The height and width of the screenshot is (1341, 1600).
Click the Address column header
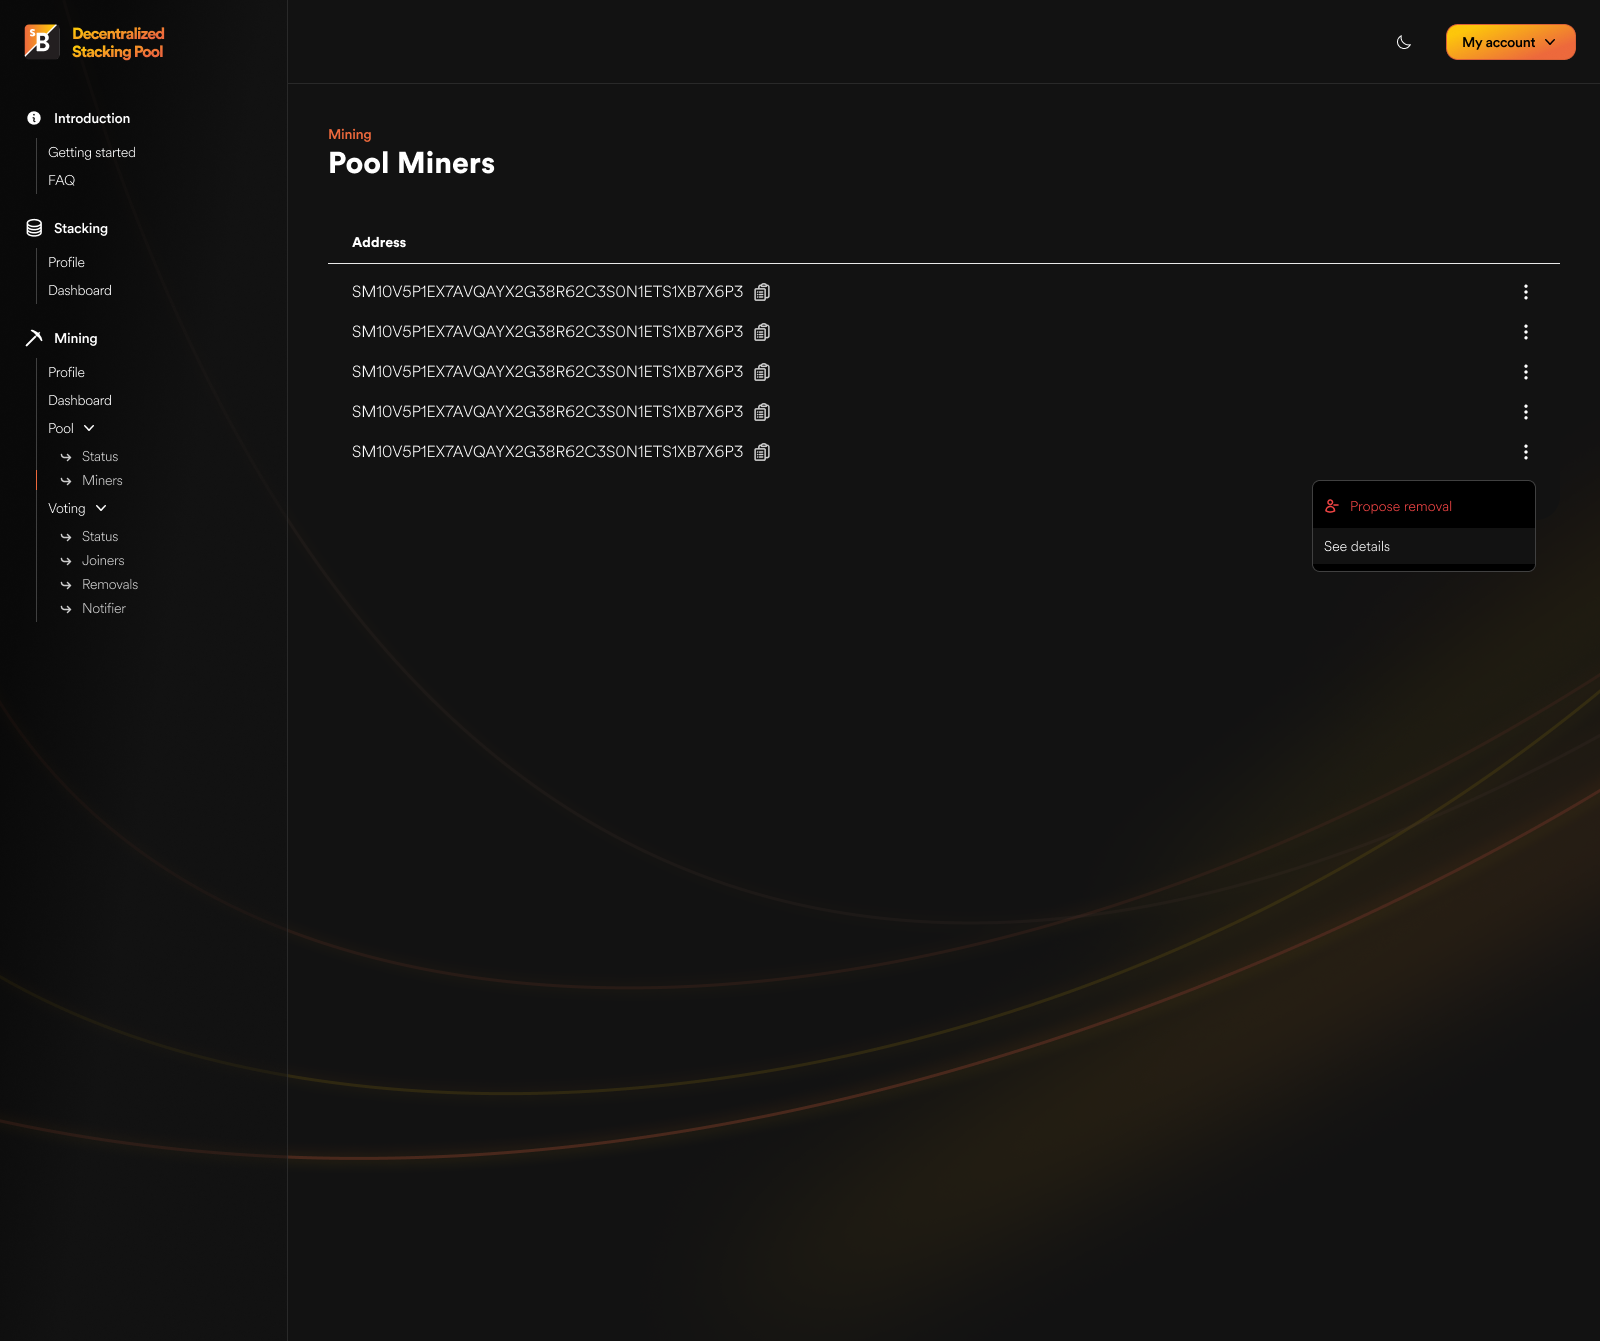pos(379,242)
